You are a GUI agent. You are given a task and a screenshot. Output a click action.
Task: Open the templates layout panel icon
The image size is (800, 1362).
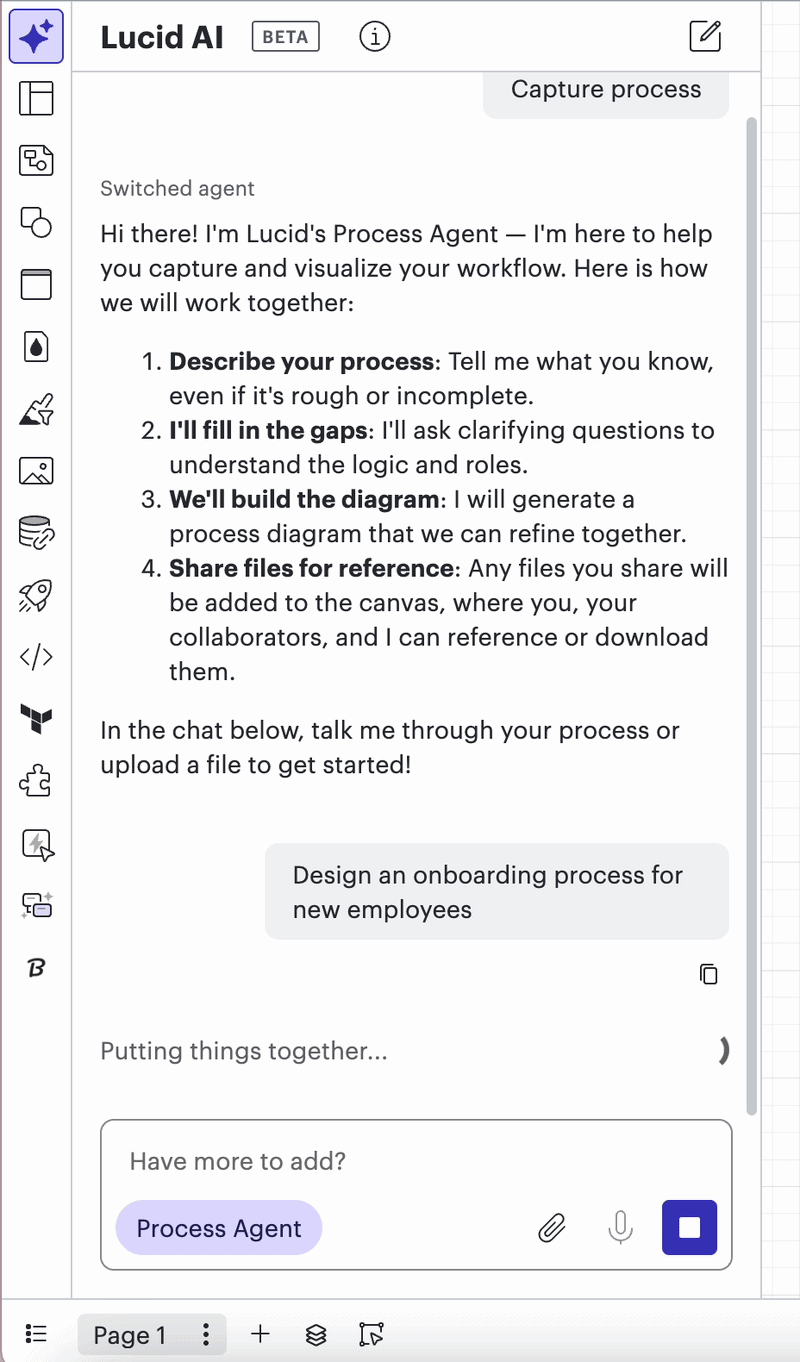(x=36, y=98)
